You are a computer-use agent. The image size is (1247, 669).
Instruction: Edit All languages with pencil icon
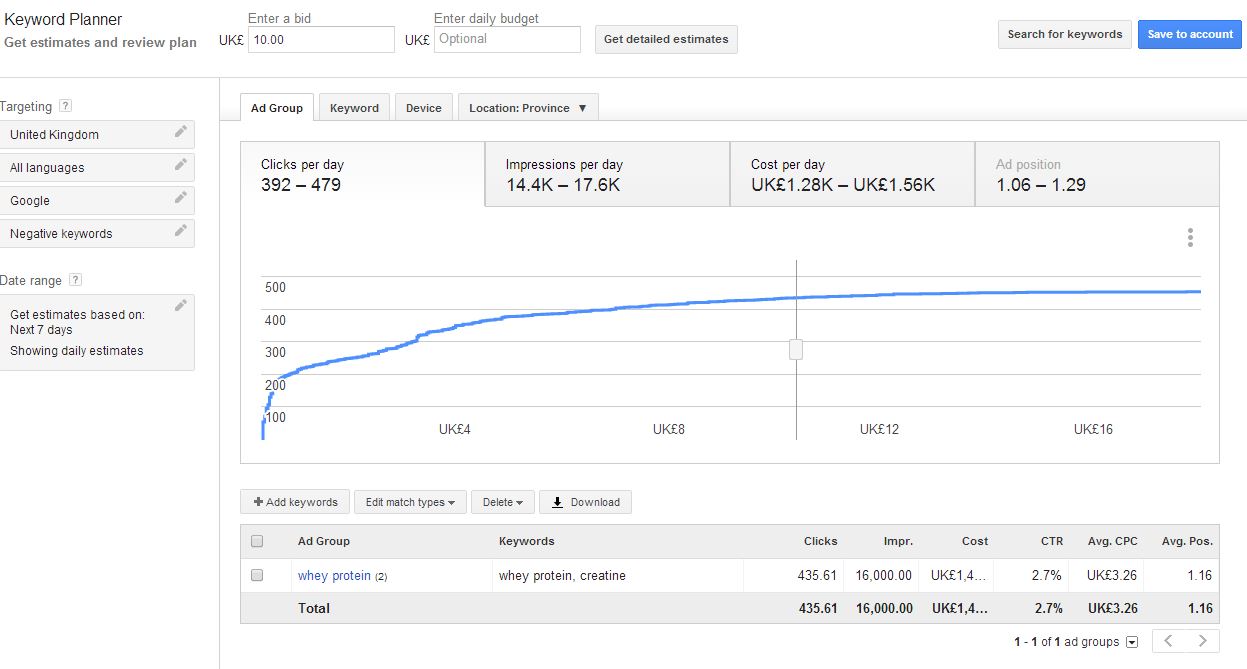180,165
